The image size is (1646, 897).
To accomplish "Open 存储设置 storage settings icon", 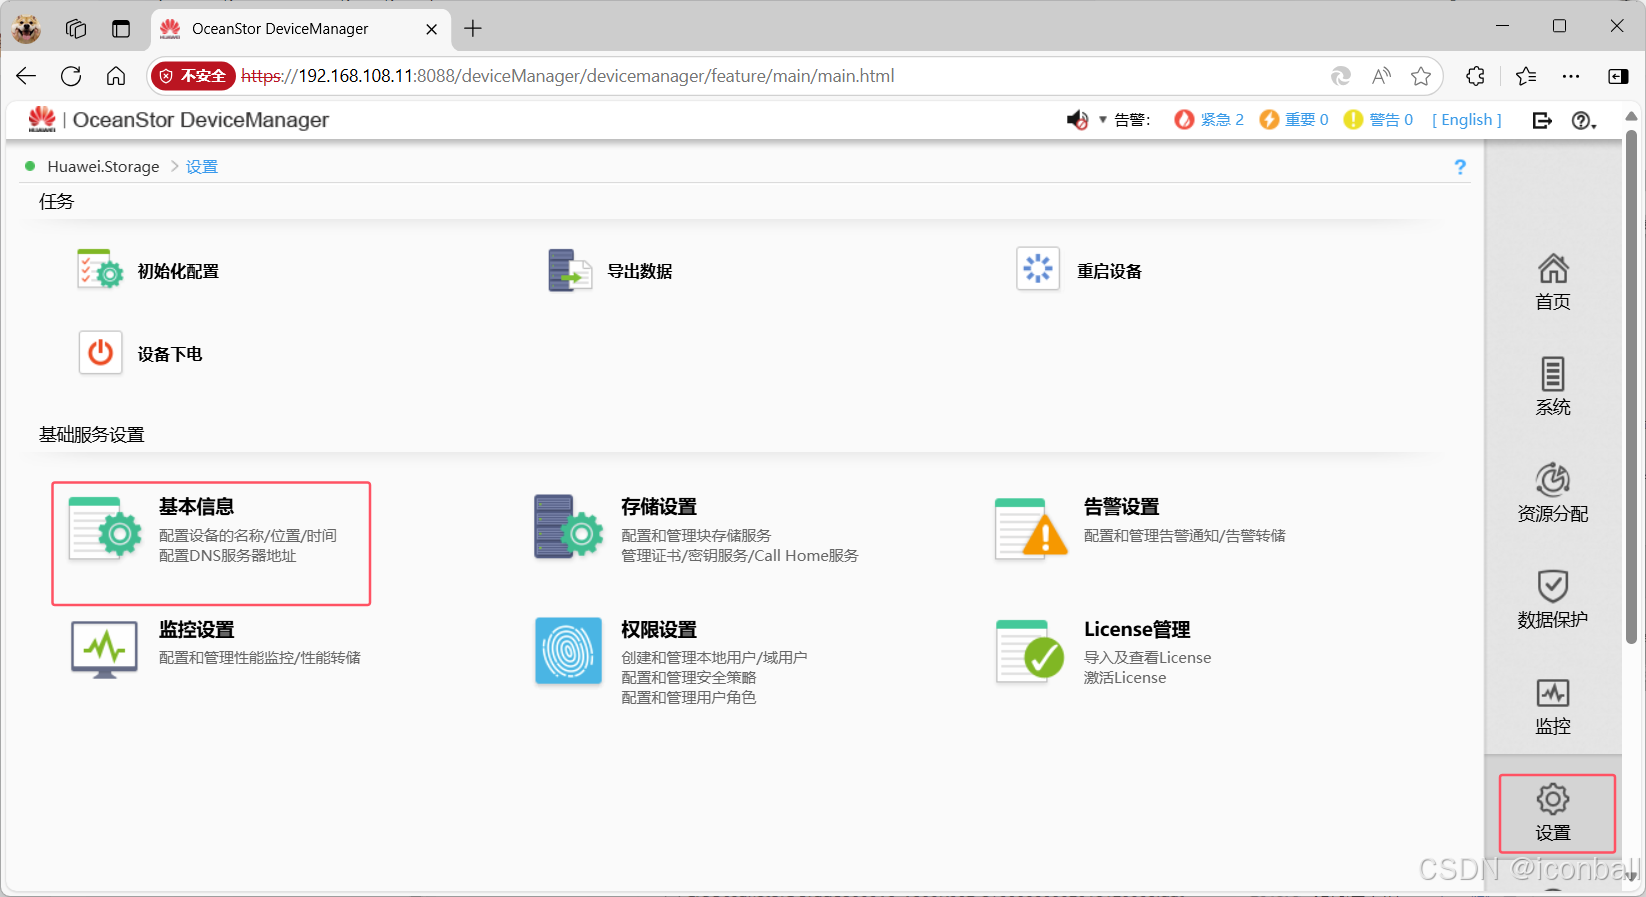I will [569, 527].
